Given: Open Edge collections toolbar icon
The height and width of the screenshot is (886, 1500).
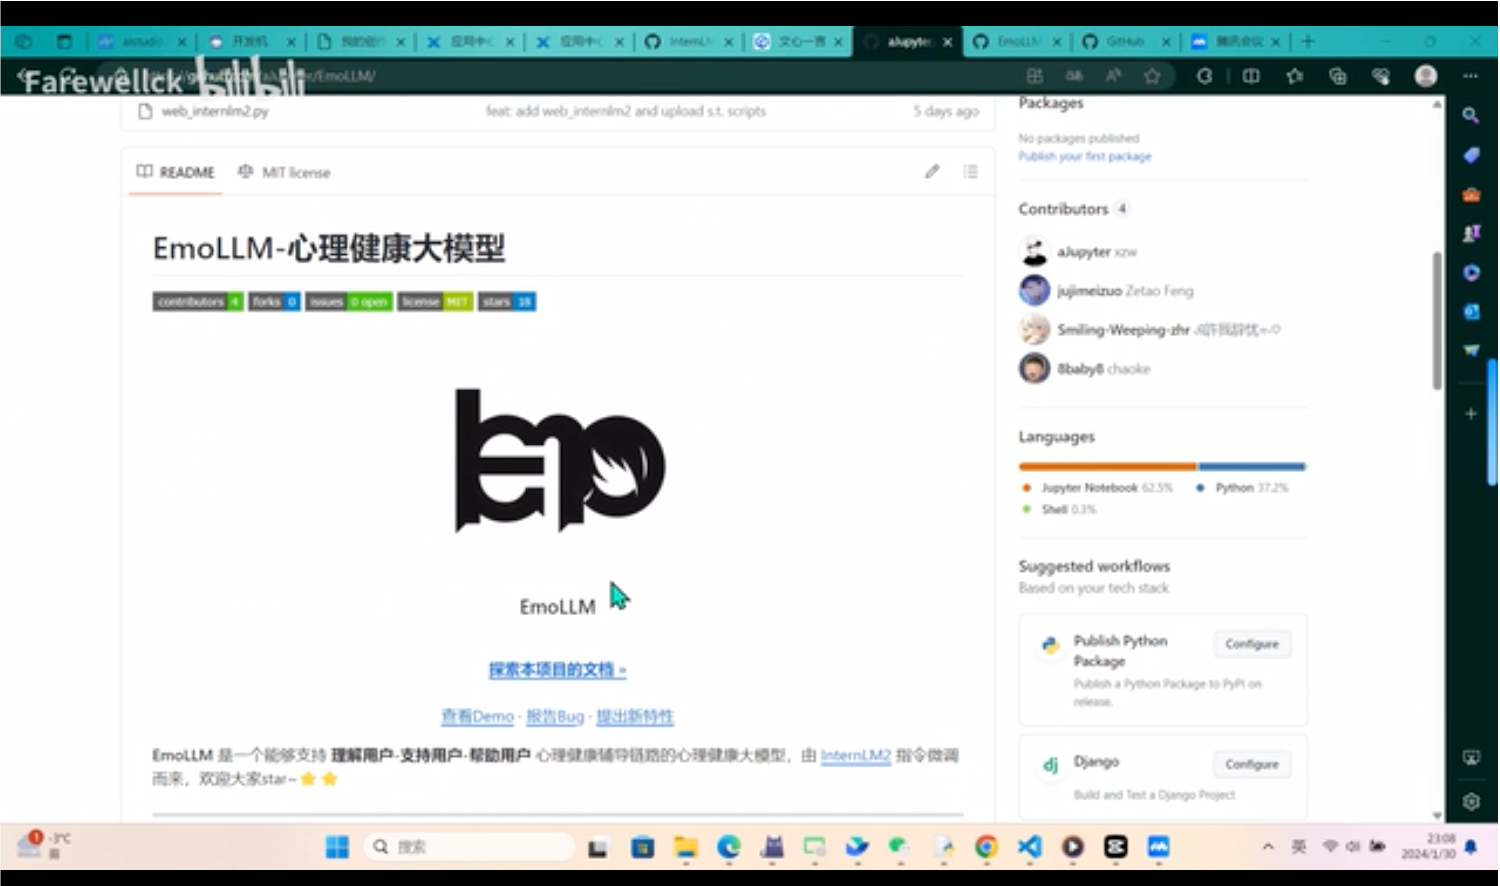Looking at the screenshot, I should pyautogui.click(x=1338, y=76).
